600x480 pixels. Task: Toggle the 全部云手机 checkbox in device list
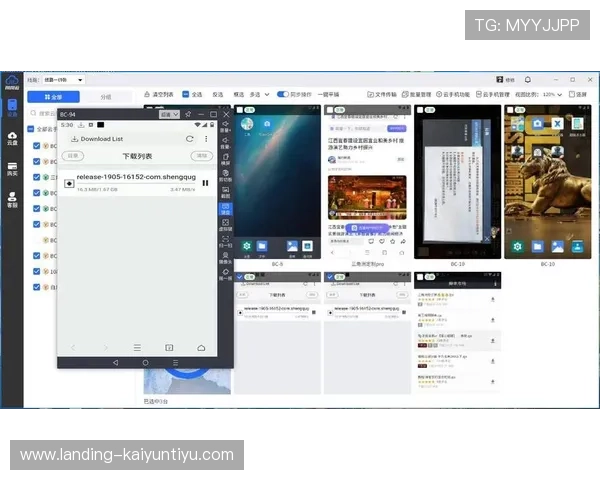32,129
